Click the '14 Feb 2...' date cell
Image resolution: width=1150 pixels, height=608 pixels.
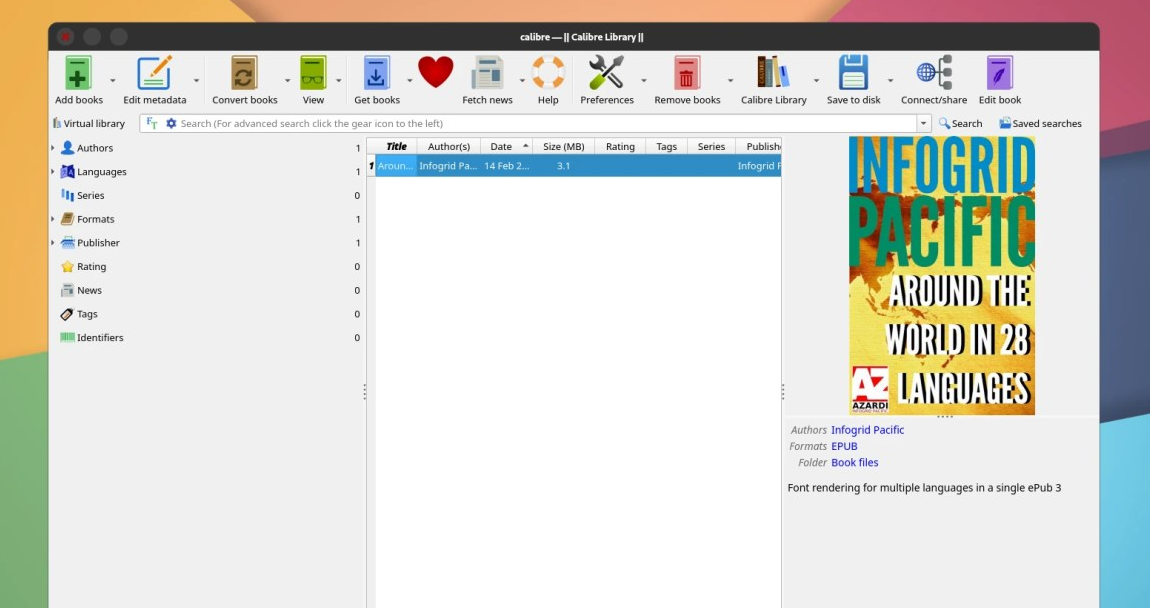coord(506,166)
